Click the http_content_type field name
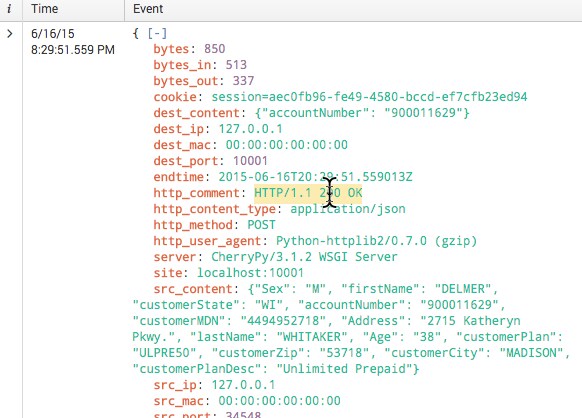 pos(215,209)
